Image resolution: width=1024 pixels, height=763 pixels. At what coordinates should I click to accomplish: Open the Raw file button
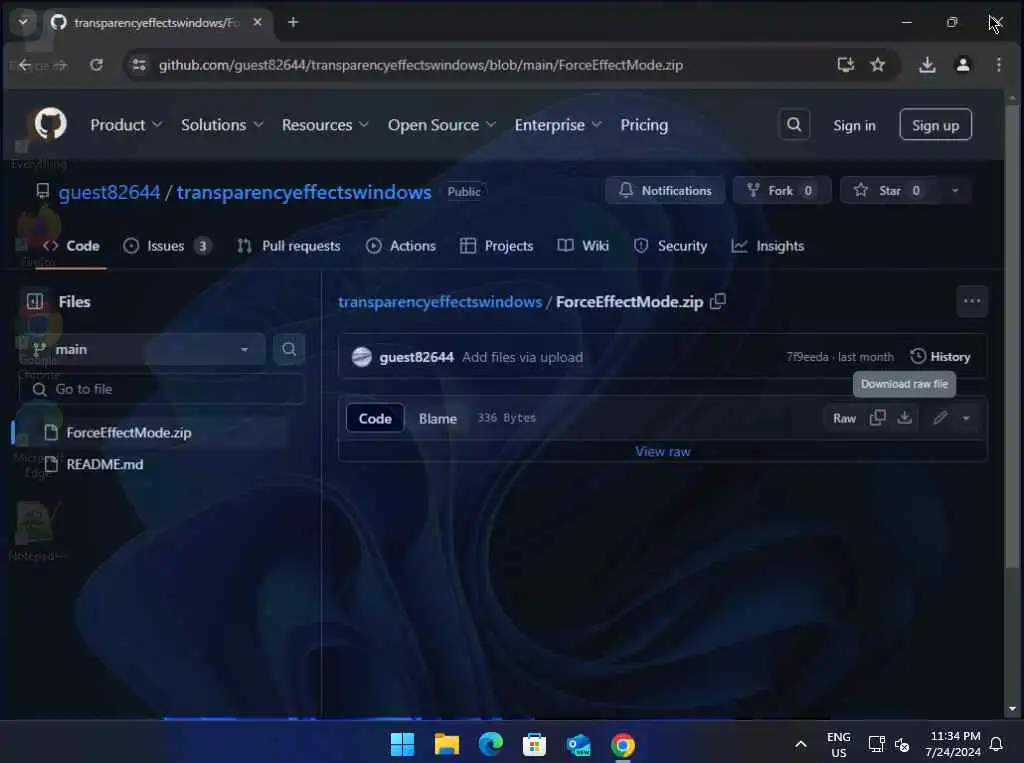pyautogui.click(x=844, y=418)
